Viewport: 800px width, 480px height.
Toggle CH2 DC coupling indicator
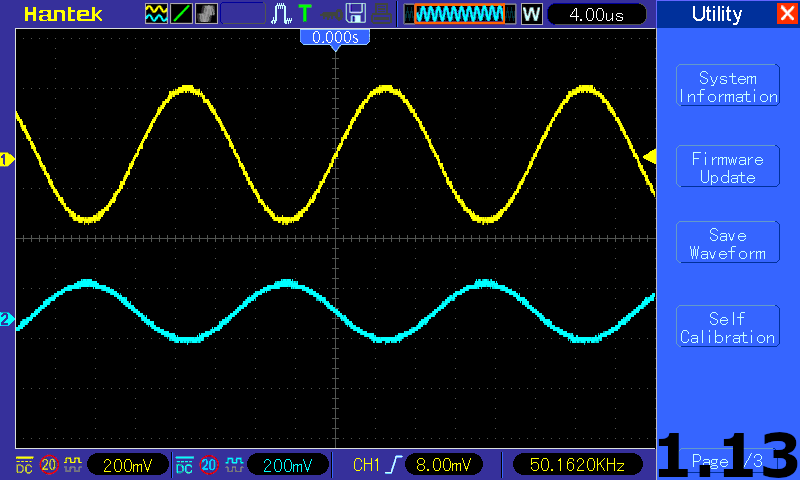(x=184, y=464)
